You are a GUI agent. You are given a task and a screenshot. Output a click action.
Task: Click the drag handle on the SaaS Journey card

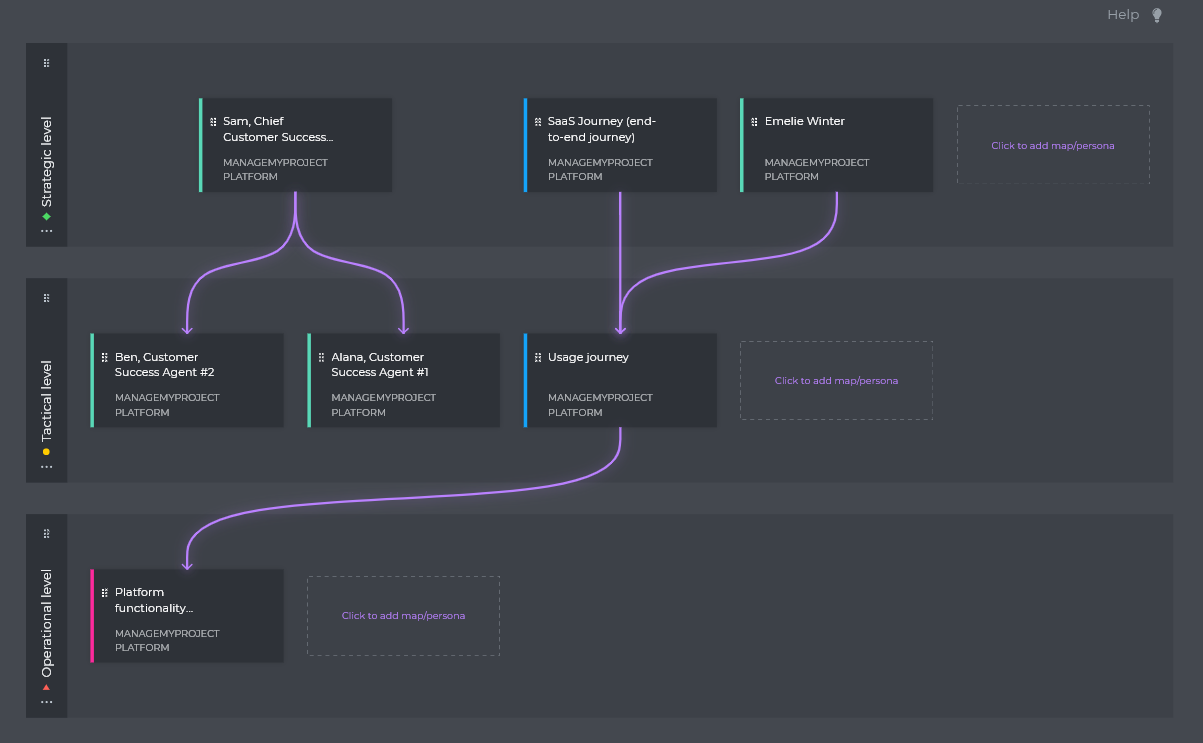[x=537, y=122]
